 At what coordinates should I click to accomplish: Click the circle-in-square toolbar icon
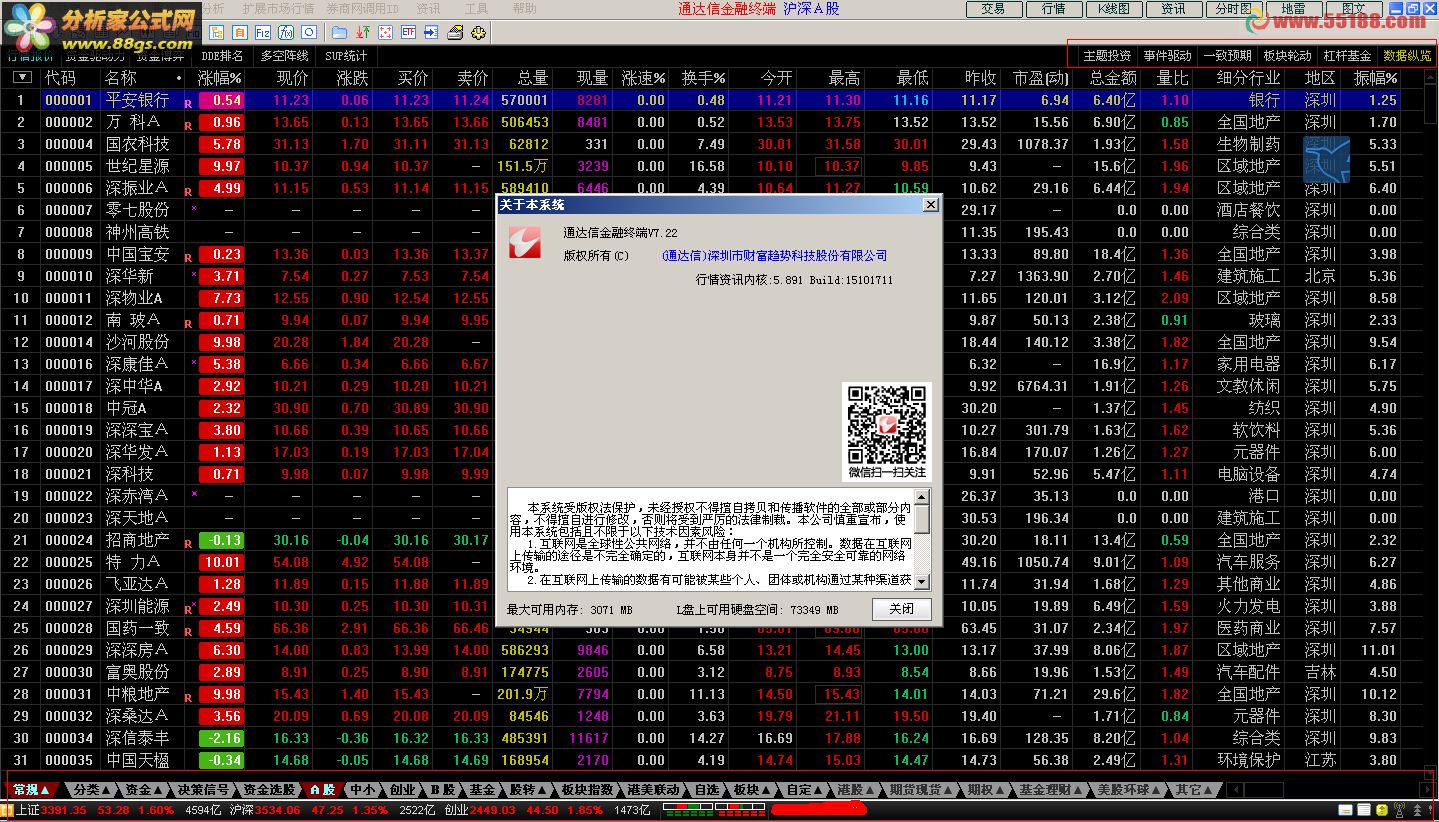(309, 32)
